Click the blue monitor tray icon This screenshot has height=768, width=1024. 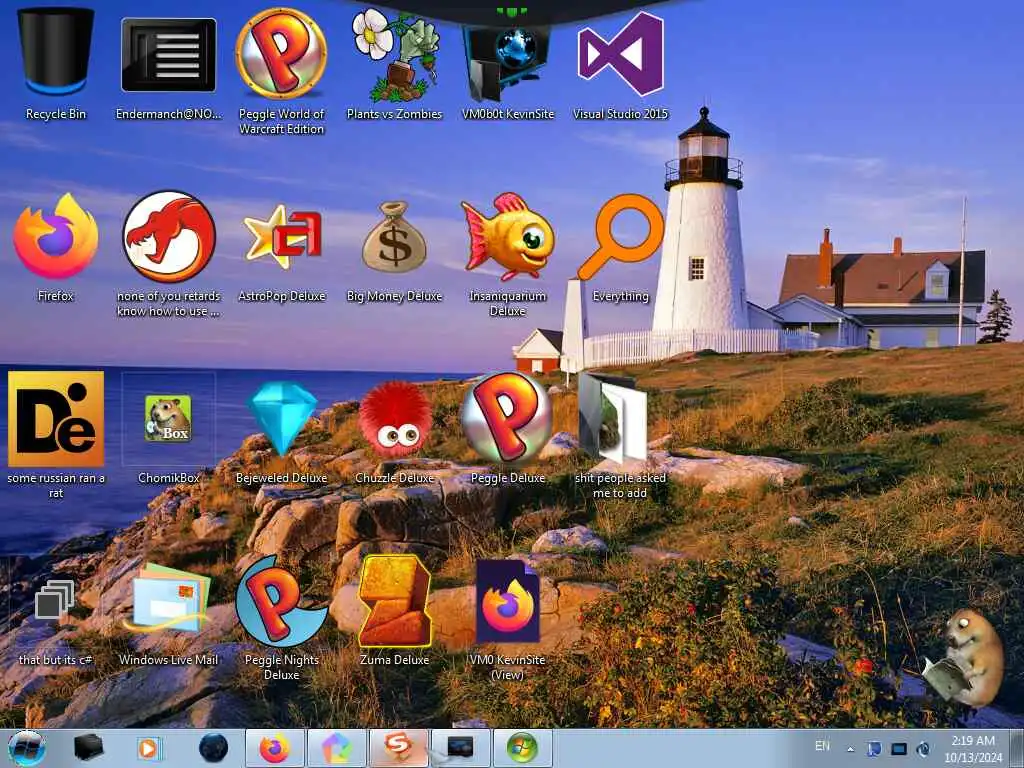(899, 749)
